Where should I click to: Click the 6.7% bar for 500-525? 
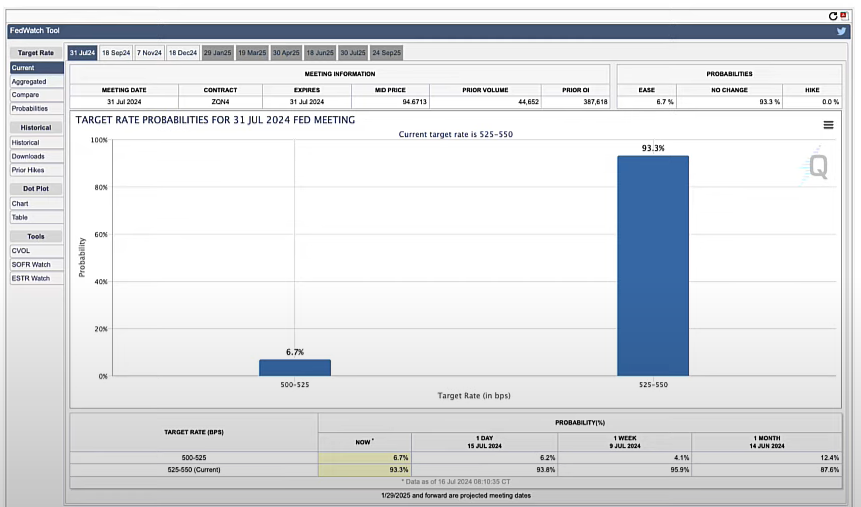[294, 367]
